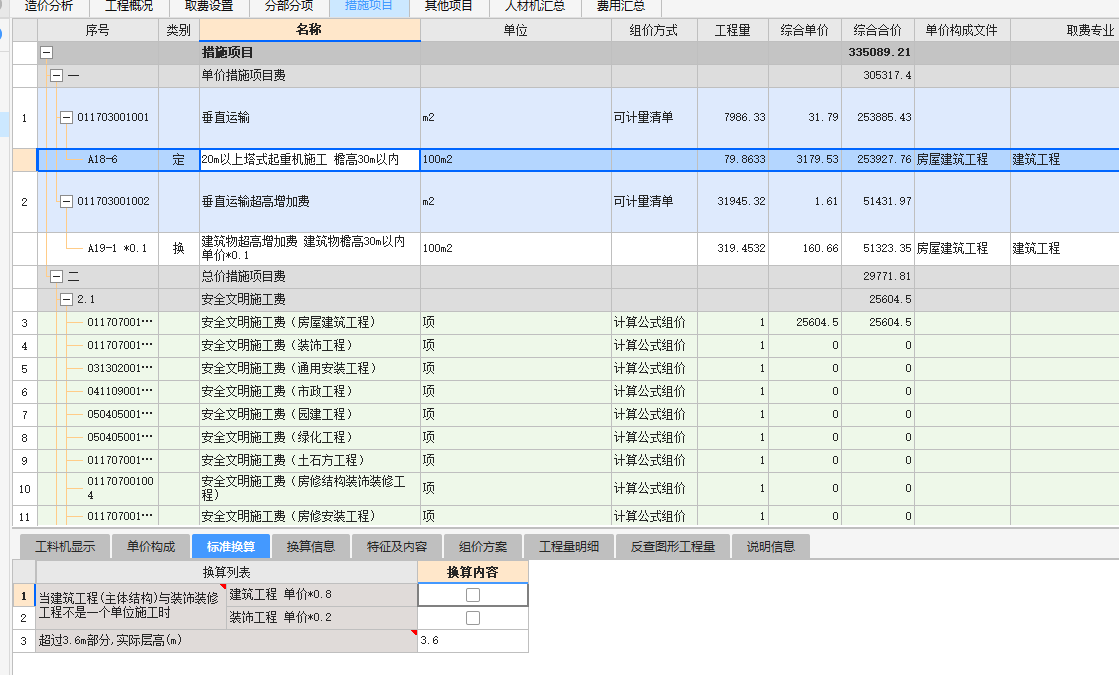
Task: Check the 建筑工程 单价*0.8 checkbox
Action: point(472,594)
